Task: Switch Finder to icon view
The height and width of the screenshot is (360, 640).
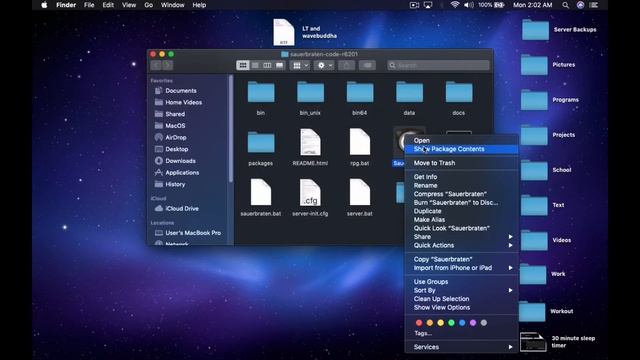Action: [243, 65]
